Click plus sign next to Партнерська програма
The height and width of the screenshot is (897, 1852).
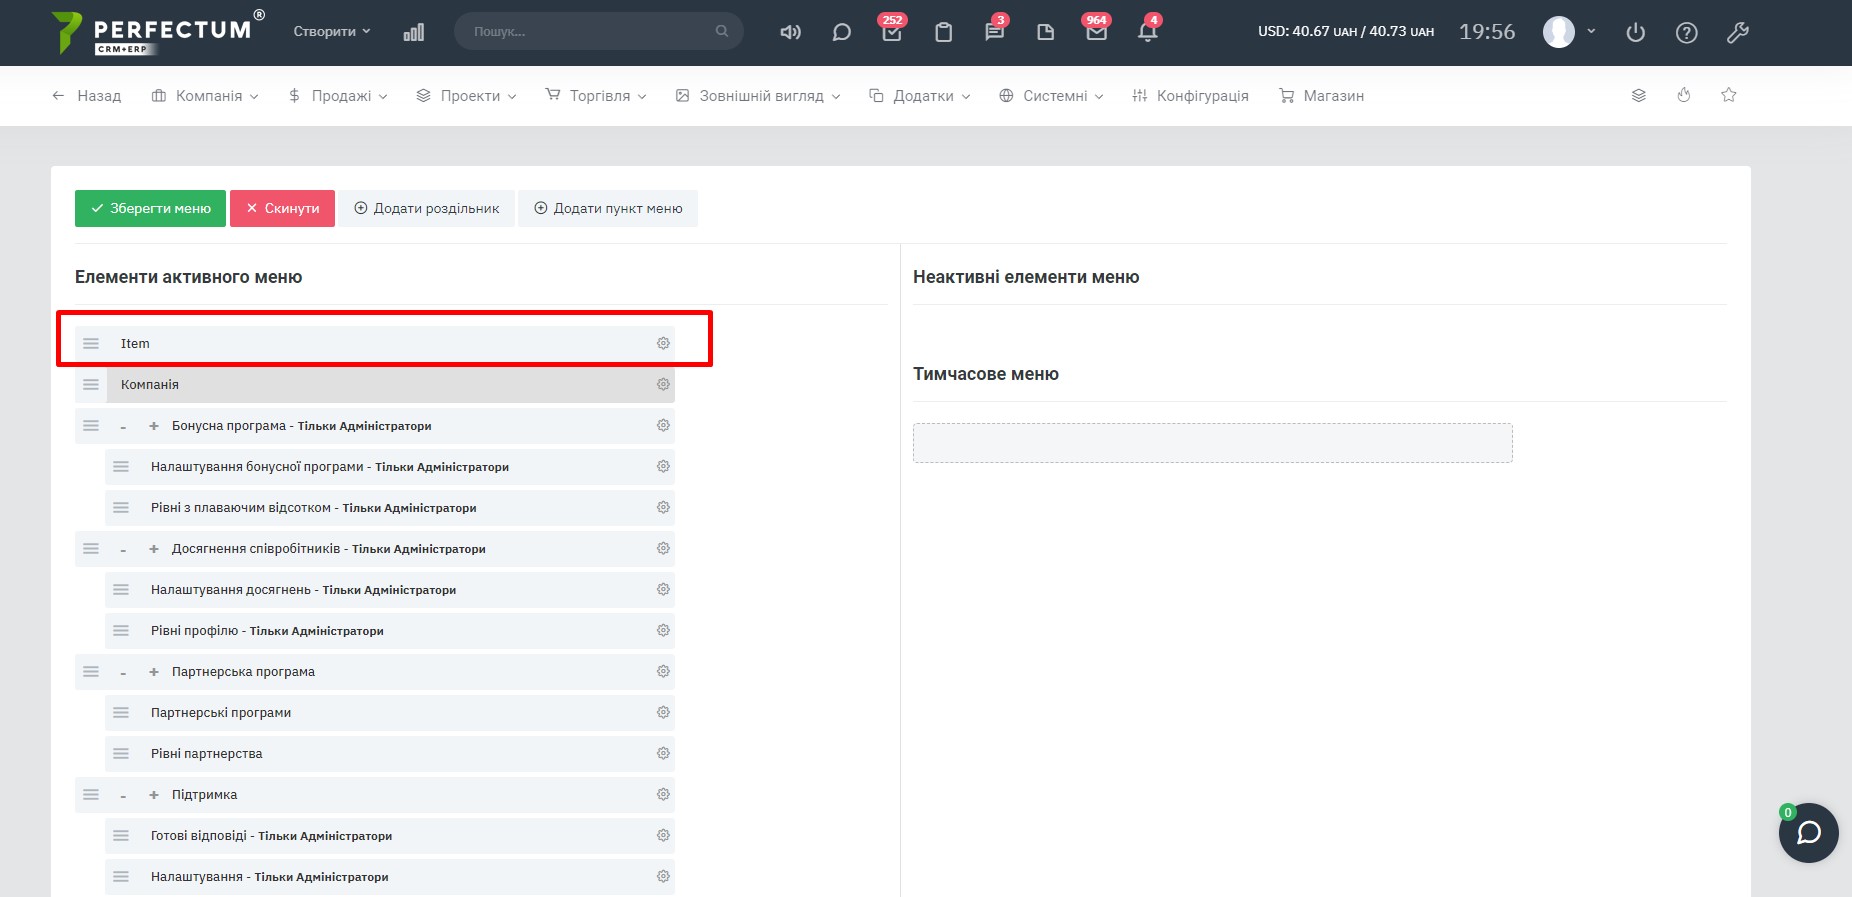tap(154, 672)
